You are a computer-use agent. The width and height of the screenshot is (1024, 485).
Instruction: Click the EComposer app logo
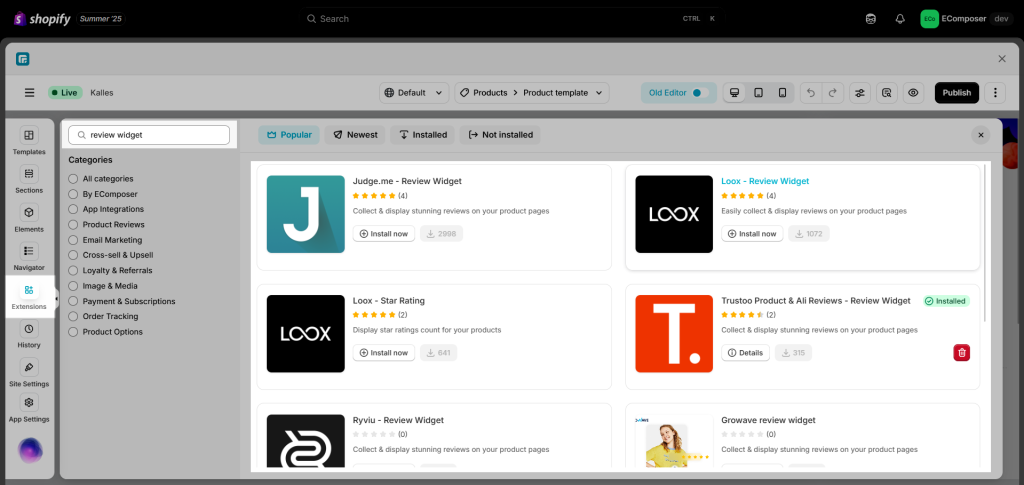point(23,59)
